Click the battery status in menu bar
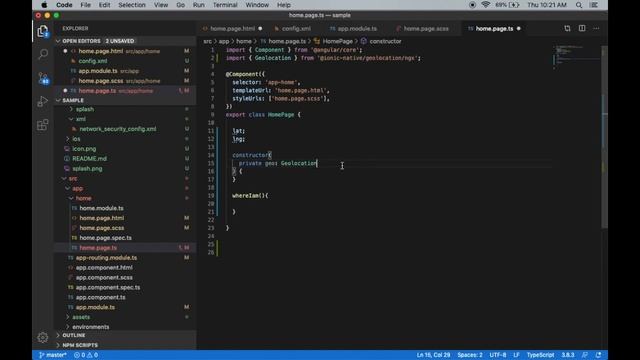The width and height of the screenshot is (640, 360). click(507, 5)
